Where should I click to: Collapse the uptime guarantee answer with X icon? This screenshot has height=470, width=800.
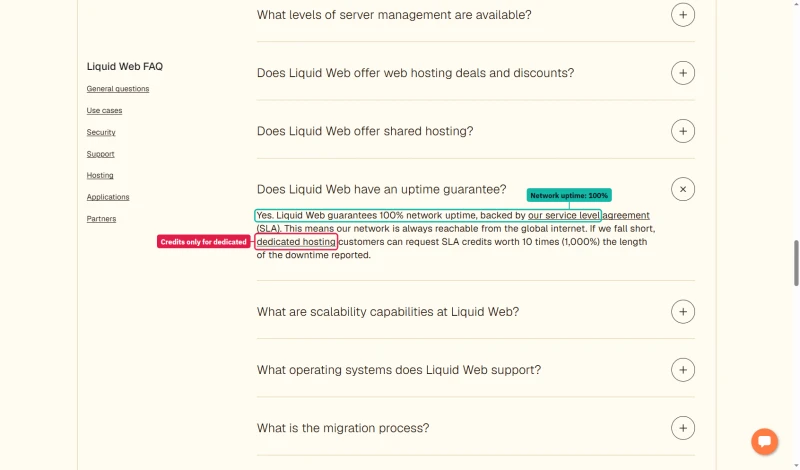683,189
